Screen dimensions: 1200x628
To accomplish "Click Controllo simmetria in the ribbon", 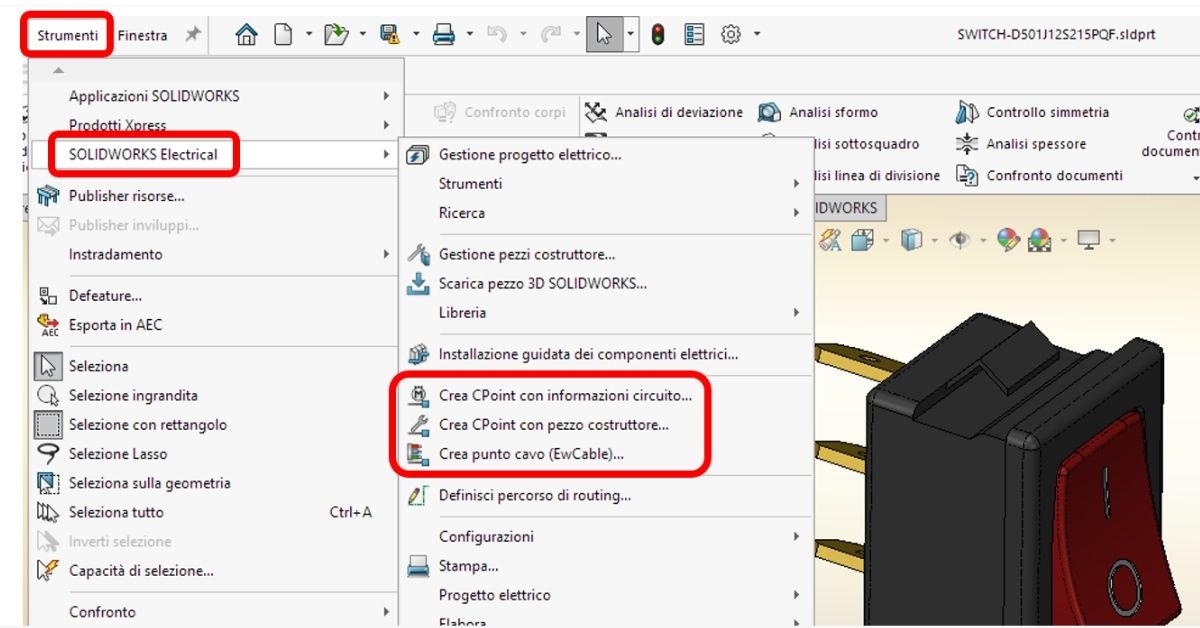I will coord(1047,112).
